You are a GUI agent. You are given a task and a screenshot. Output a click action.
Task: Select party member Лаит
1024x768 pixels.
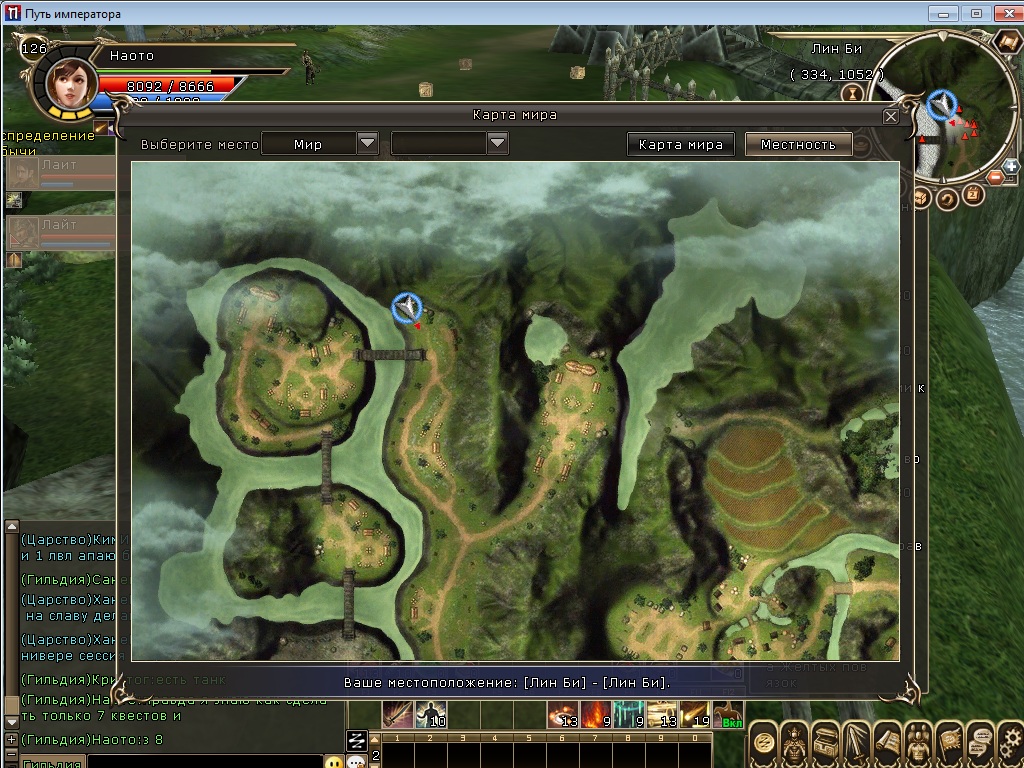coord(60,173)
